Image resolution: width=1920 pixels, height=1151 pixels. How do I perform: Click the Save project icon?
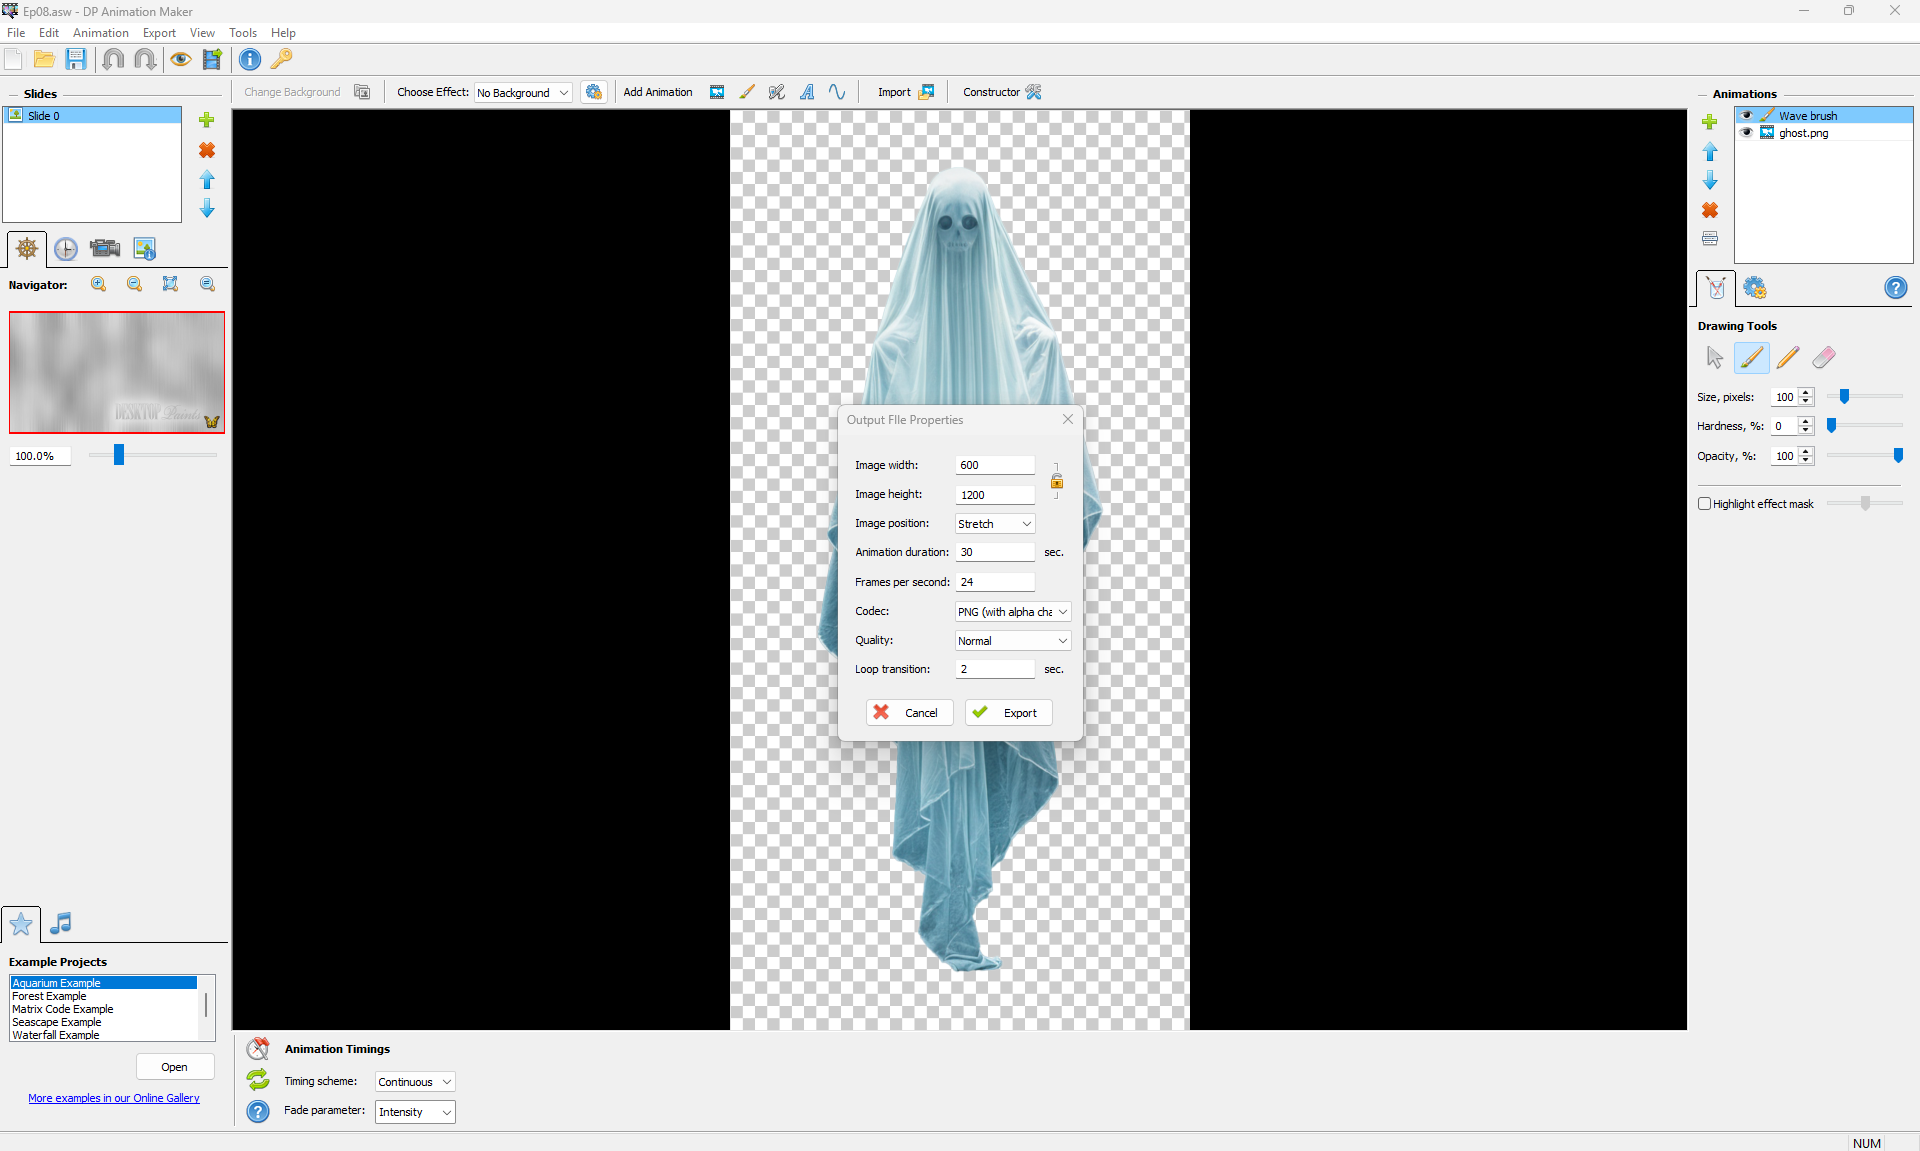click(76, 59)
